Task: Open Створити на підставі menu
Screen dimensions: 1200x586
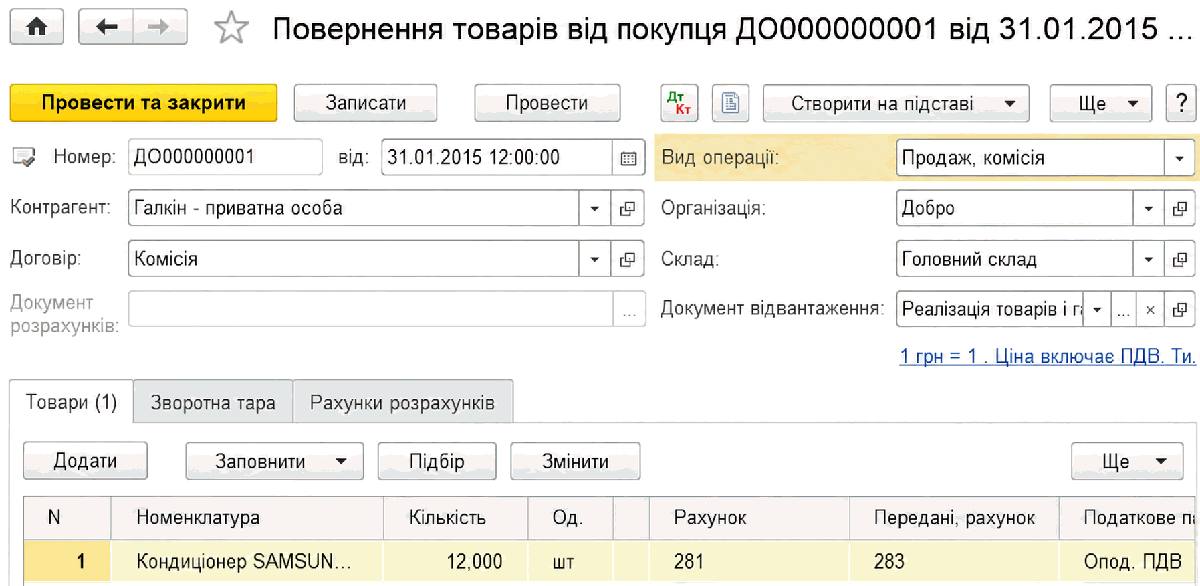Action: click(x=896, y=103)
